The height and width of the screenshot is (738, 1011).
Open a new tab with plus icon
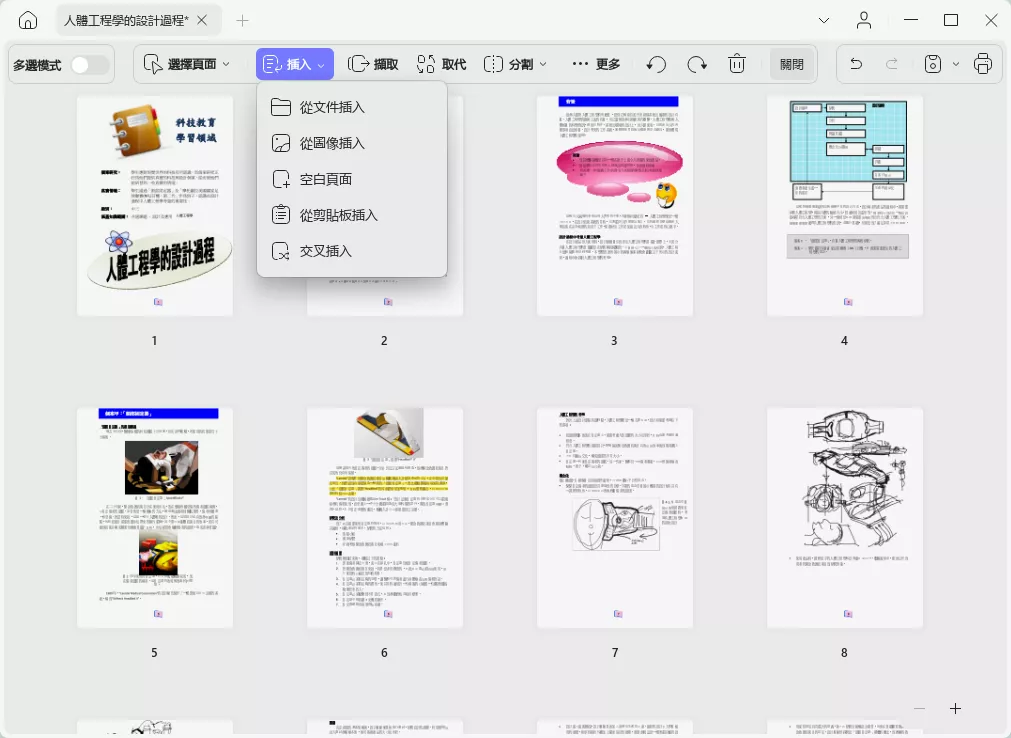242,21
